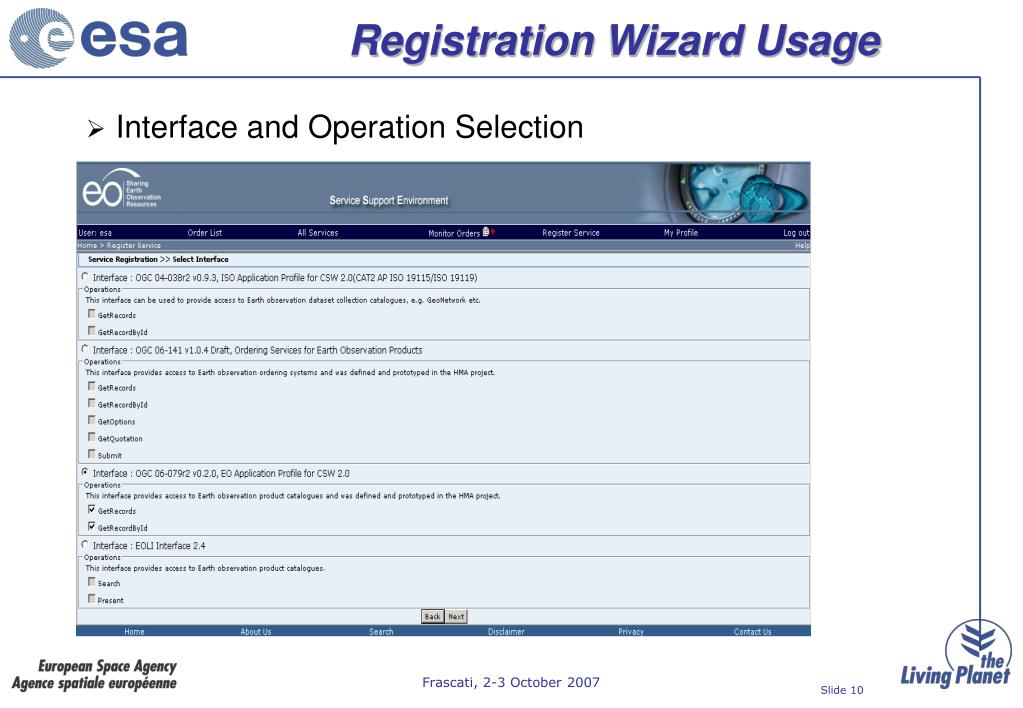This screenshot has height=708, width=1023.
Task: Select the EOLI Interface 2.4 radio button
Action: click(x=85, y=545)
